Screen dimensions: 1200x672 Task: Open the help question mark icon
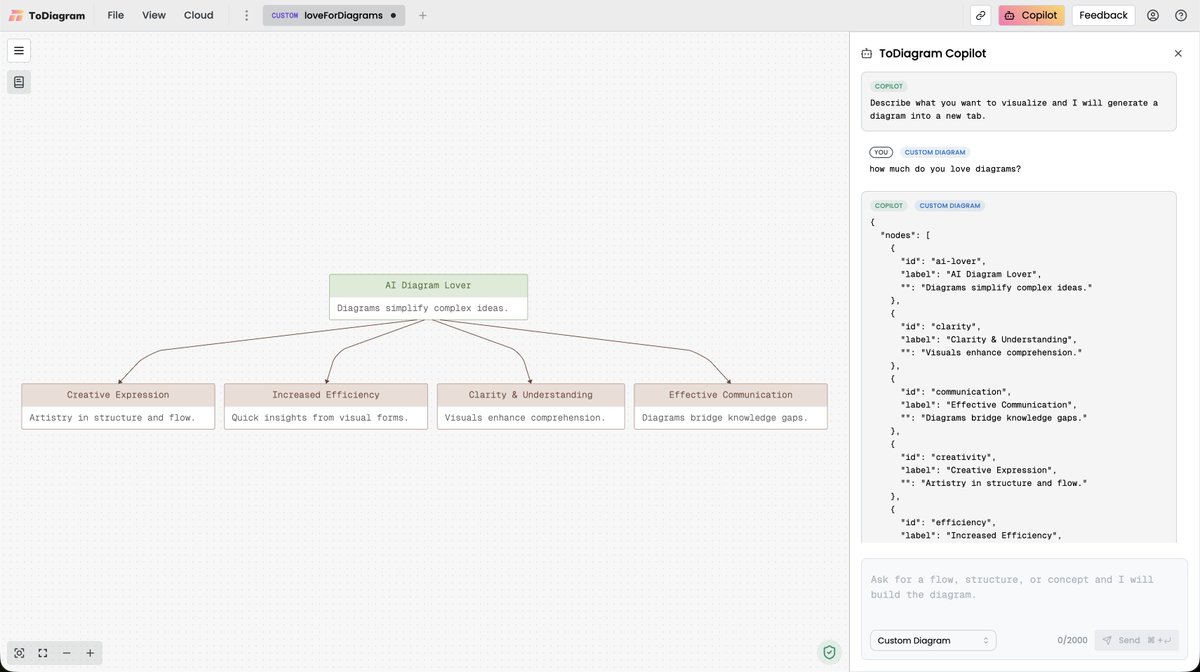point(1181,15)
